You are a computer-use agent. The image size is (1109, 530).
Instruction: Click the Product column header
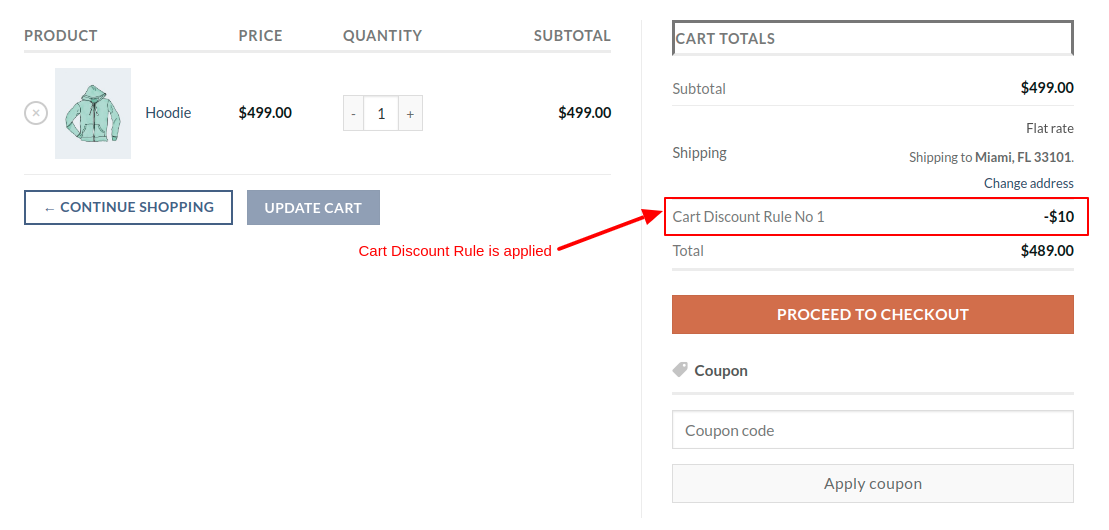61,36
